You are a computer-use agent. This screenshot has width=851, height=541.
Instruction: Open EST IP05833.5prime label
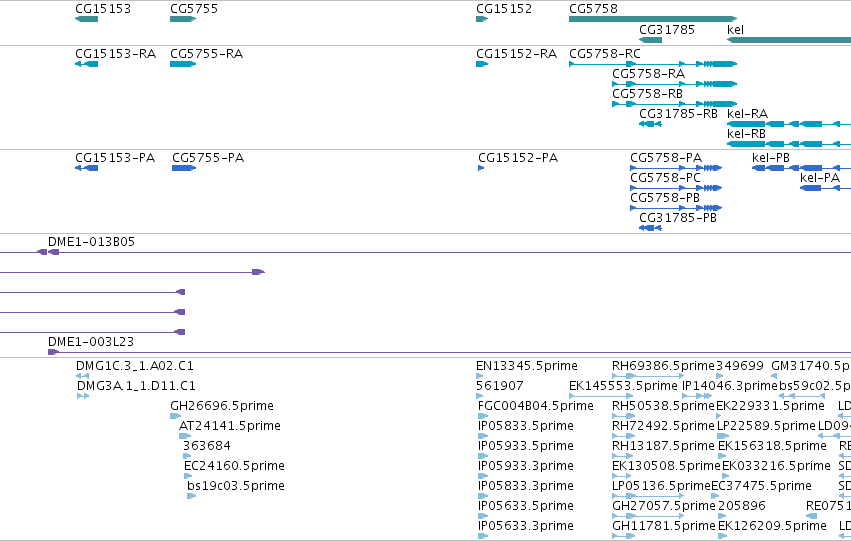(526, 426)
